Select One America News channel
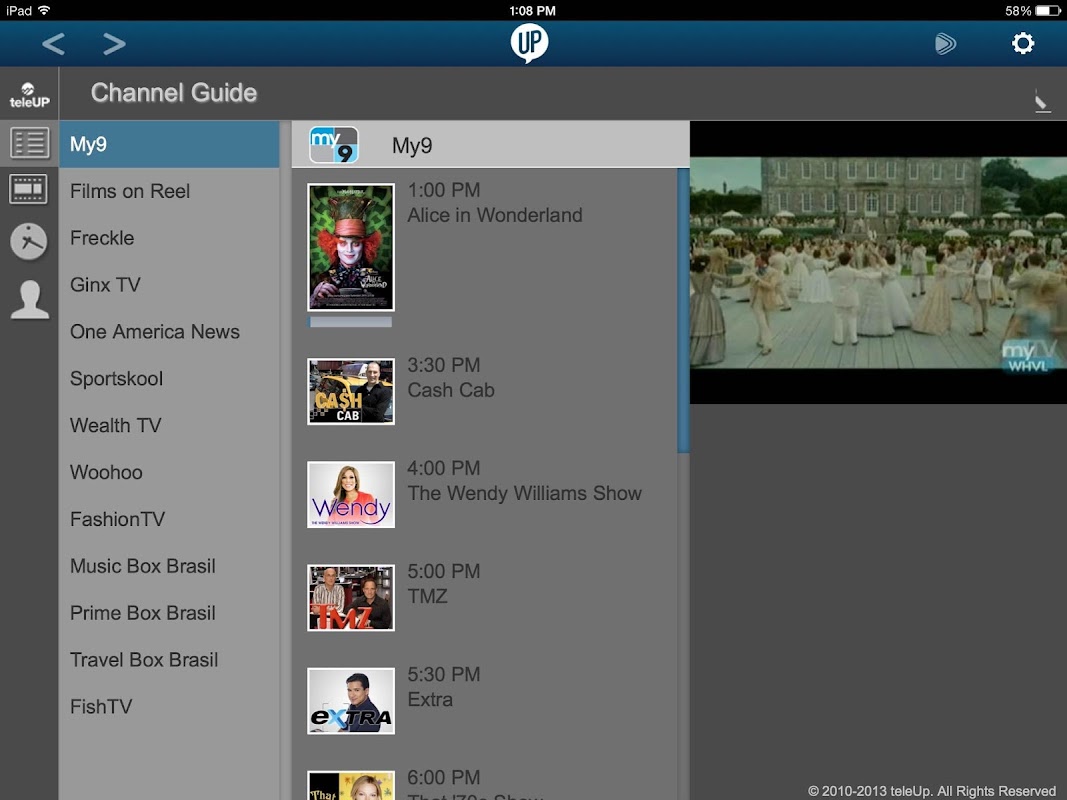This screenshot has height=800, width=1067. [x=169, y=332]
